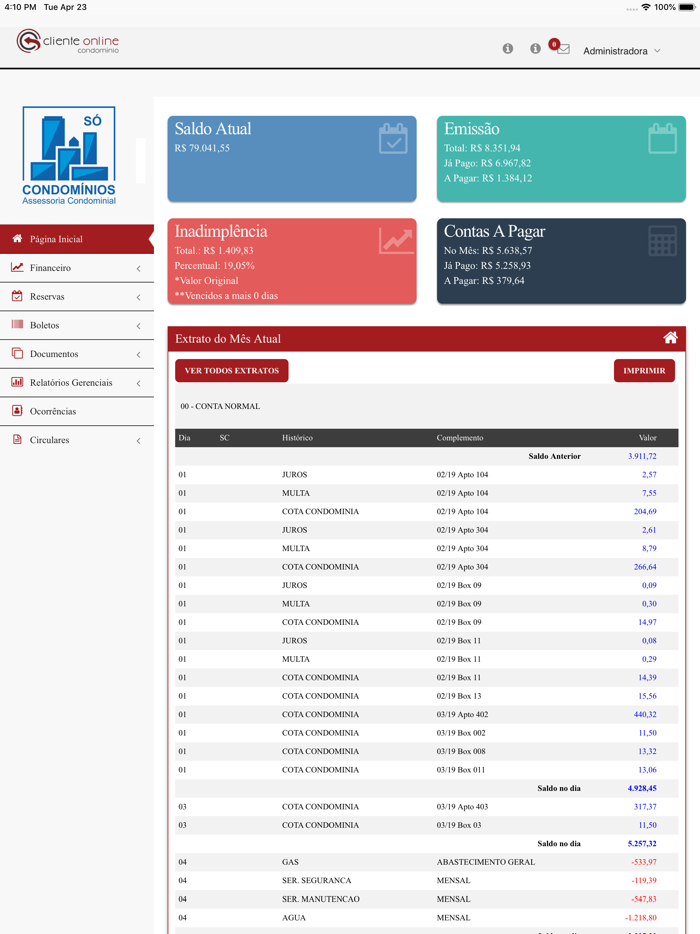Click the Só Condomínios logo image

[69, 155]
